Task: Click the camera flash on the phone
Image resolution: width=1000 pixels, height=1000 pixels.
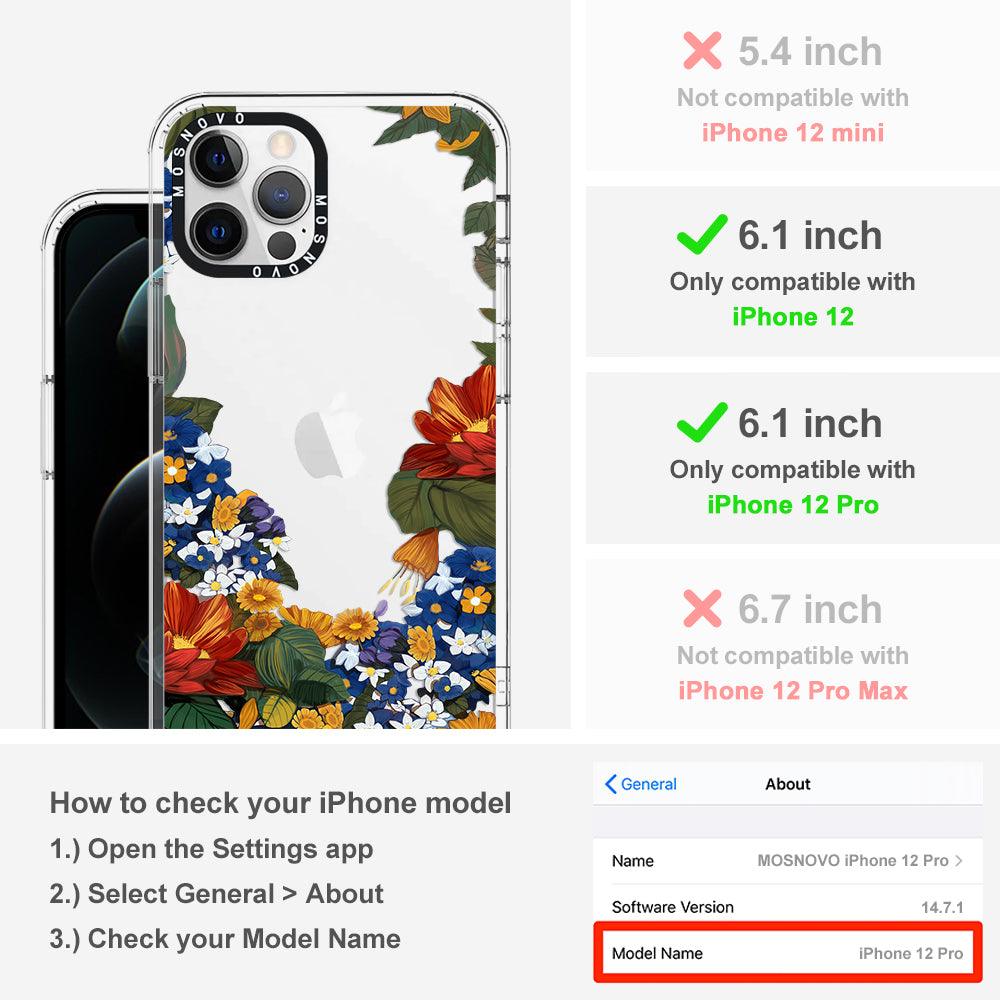Action: pyautogui.click(x=281, y=144)
